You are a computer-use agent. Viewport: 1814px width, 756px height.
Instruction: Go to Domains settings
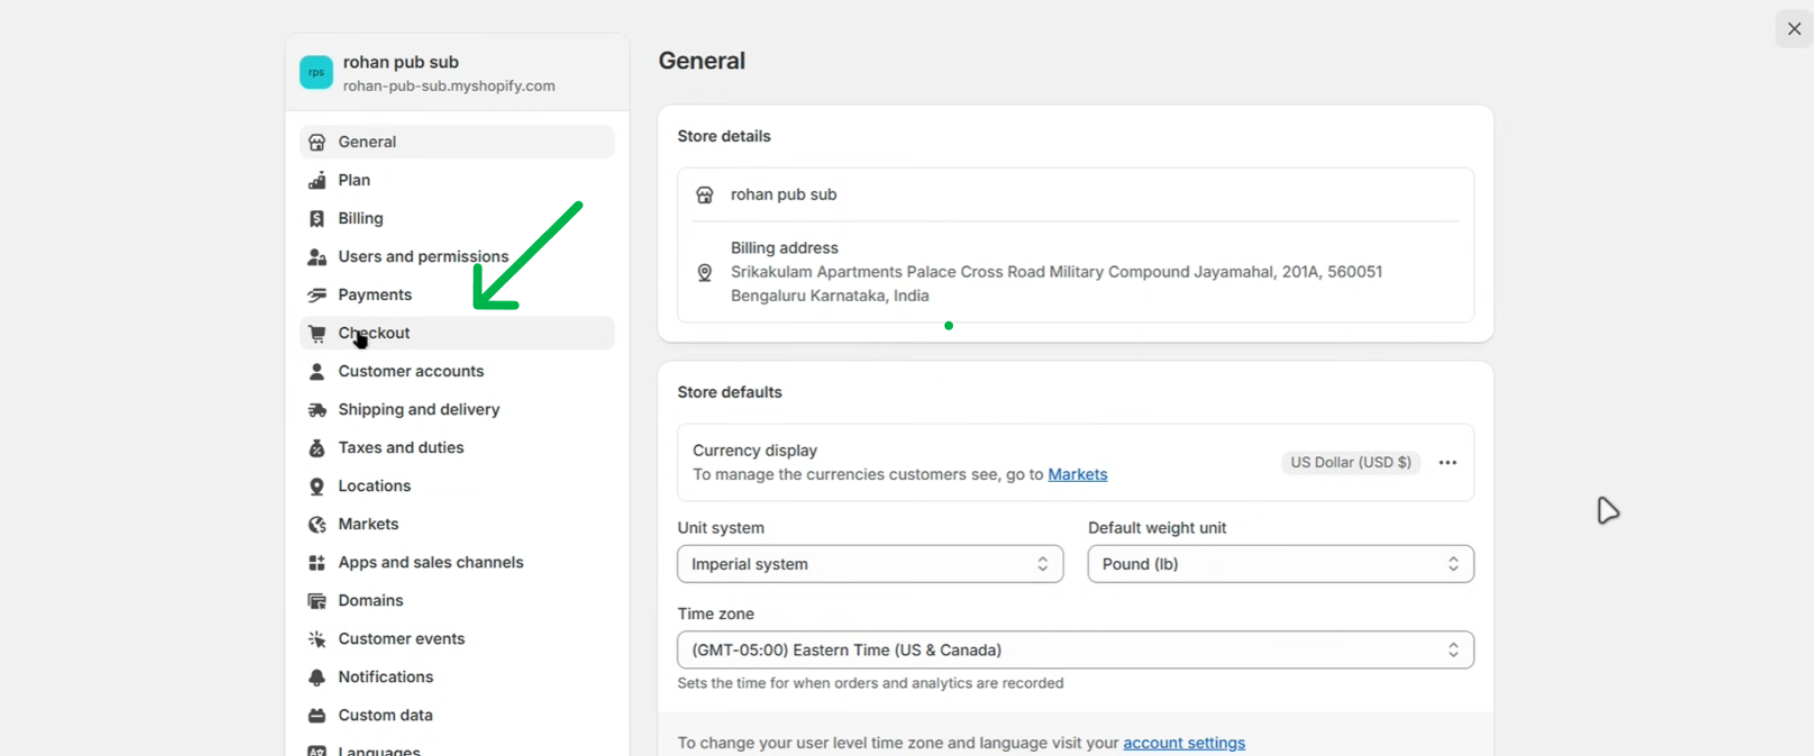[x=457, y=601]
